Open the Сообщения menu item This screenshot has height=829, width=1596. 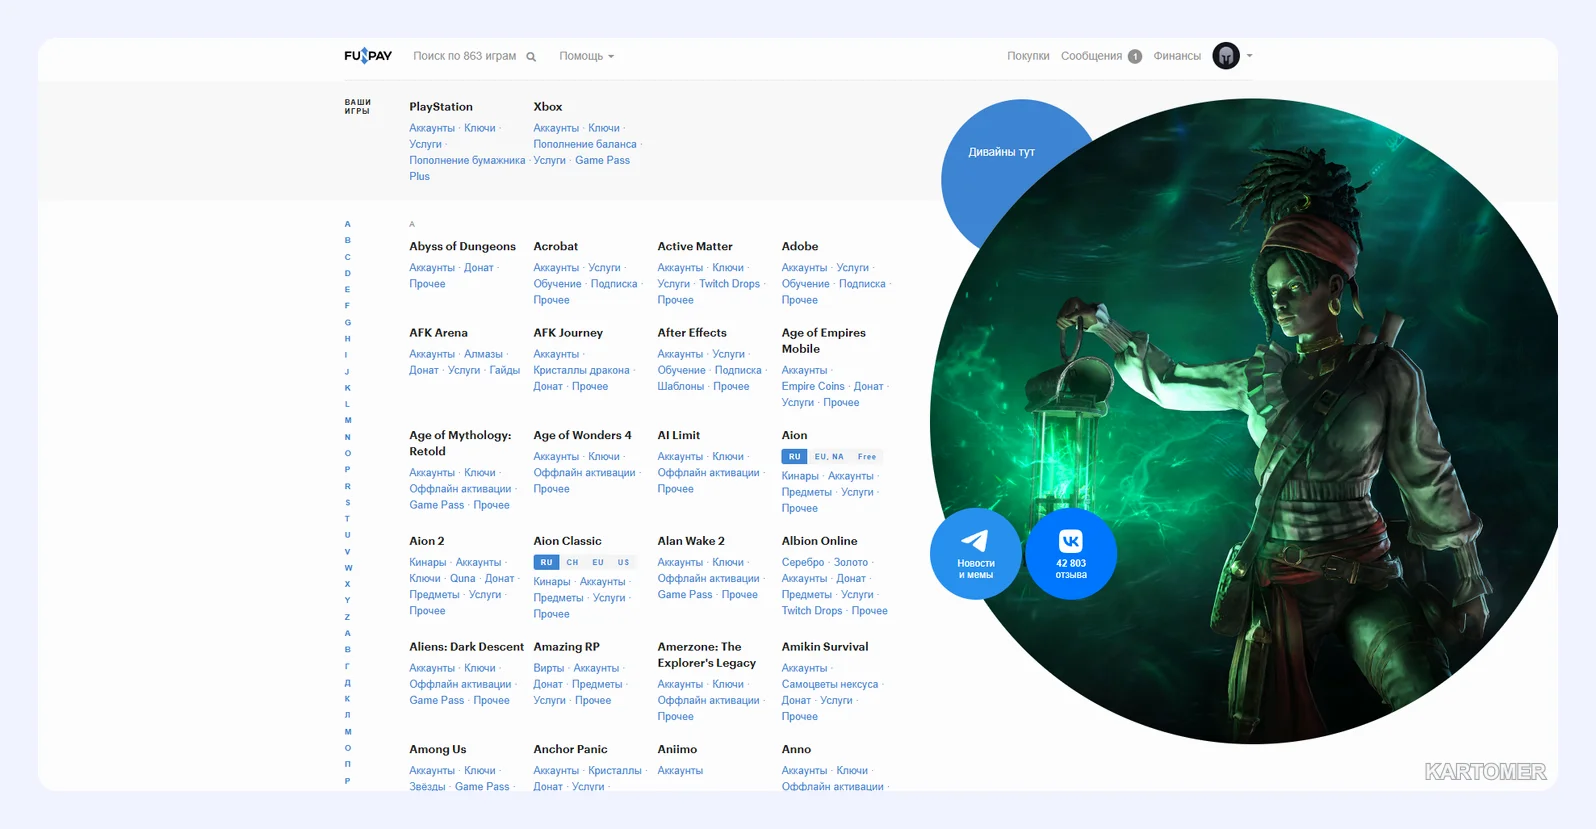click(1091, 56)
